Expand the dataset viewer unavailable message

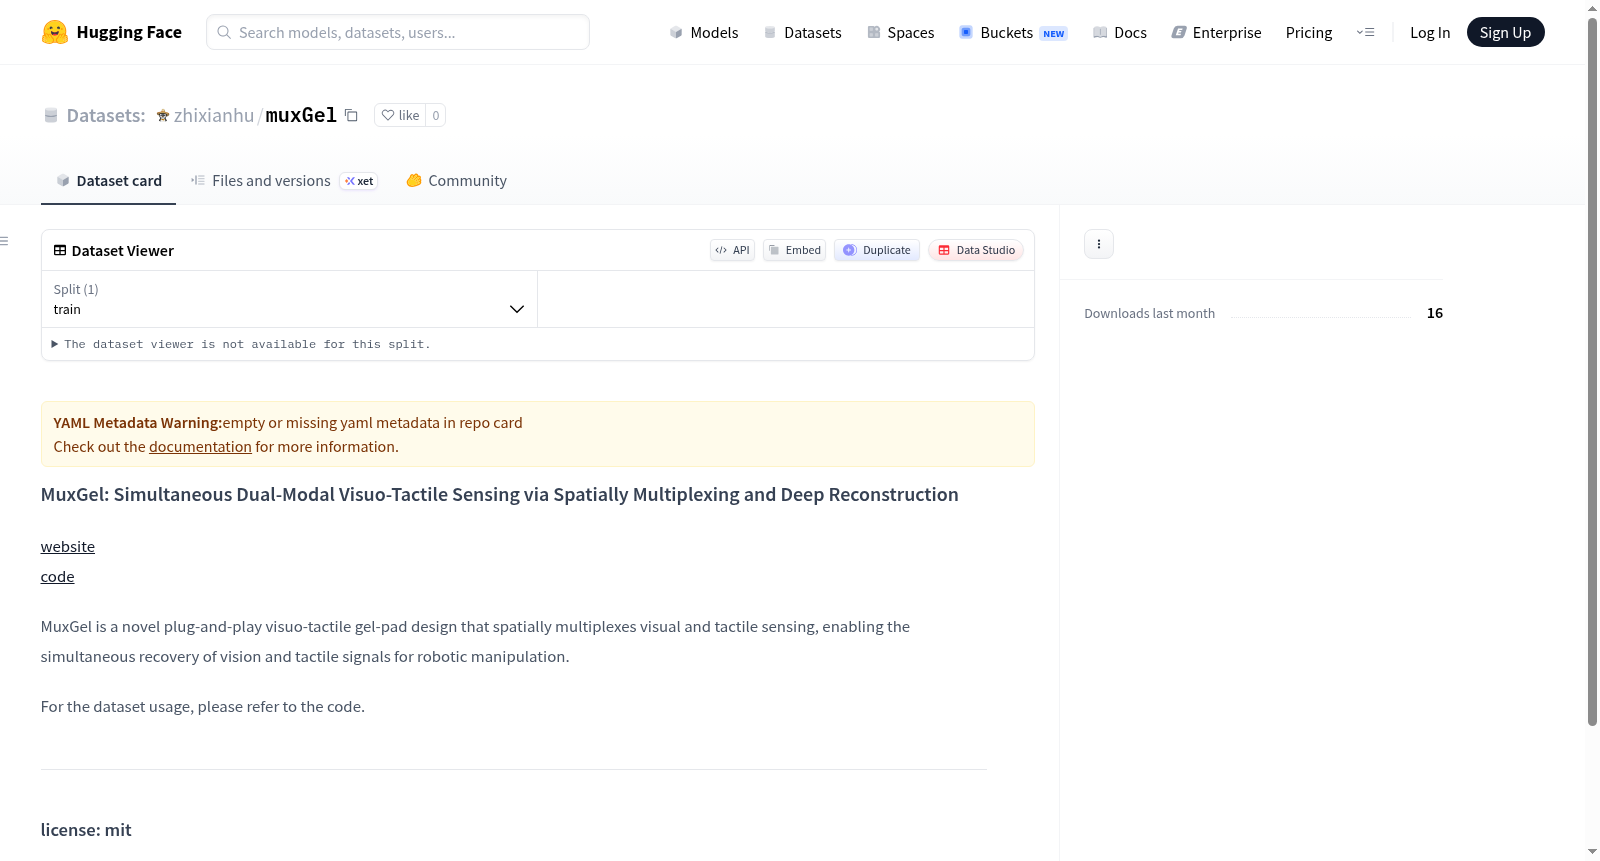(x=241, y=344)
